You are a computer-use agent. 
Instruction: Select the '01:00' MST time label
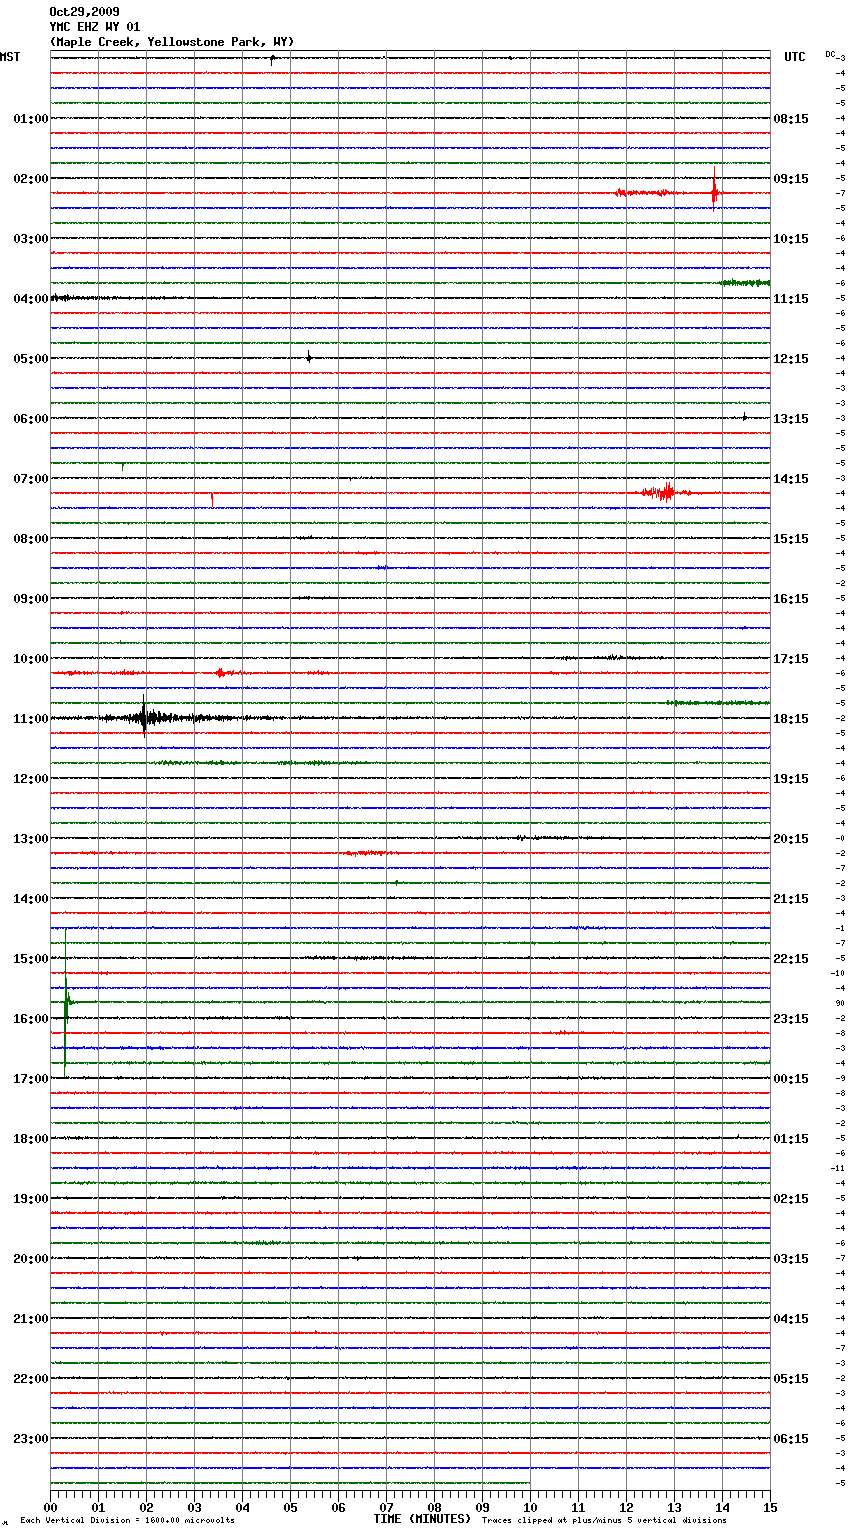pyautogui.click(x=31, y=118)
